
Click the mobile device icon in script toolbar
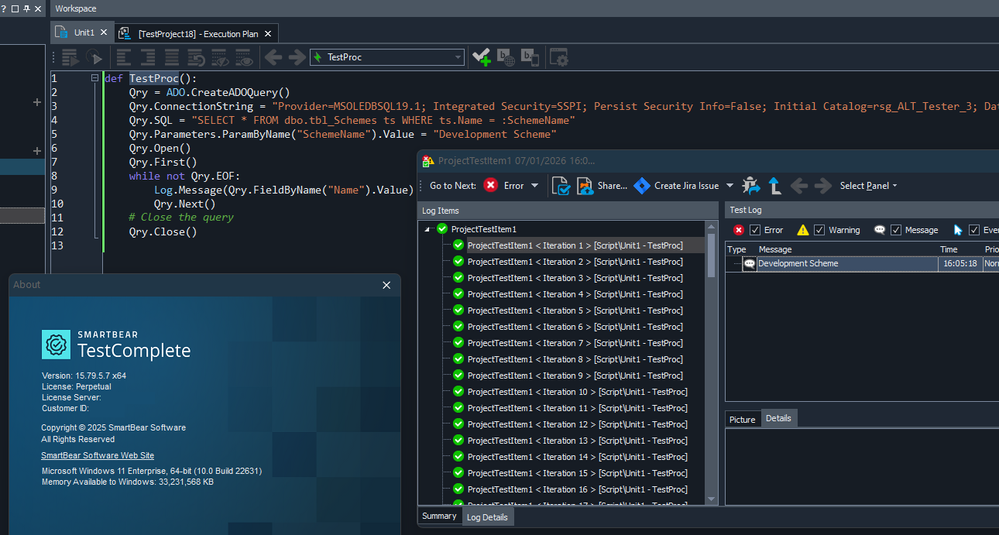(530, 58)
